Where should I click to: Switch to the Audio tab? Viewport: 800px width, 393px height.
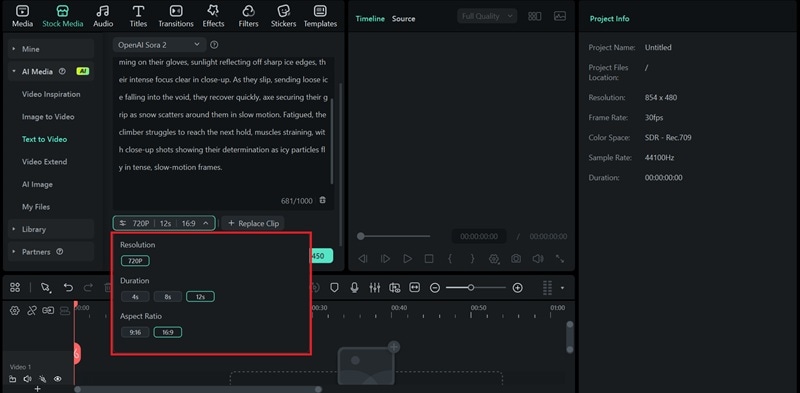[103, 16]
